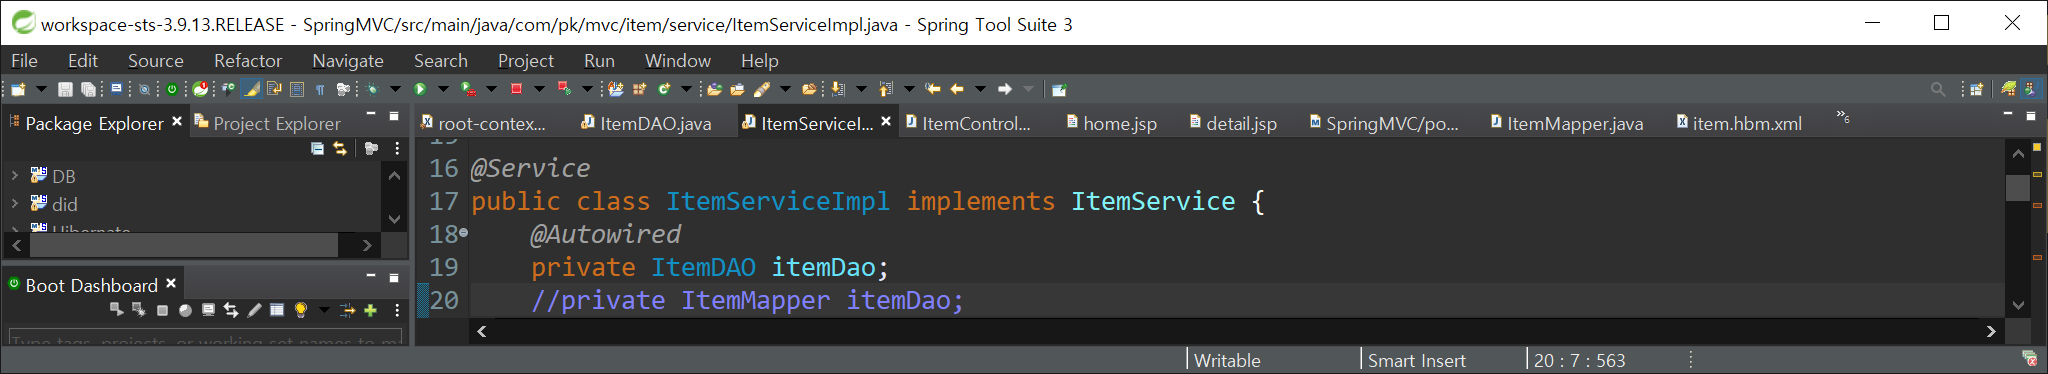
Task: Click the editor horizontal scroll right arrow
Action: pyautogui.click(x=1991, y=331)
